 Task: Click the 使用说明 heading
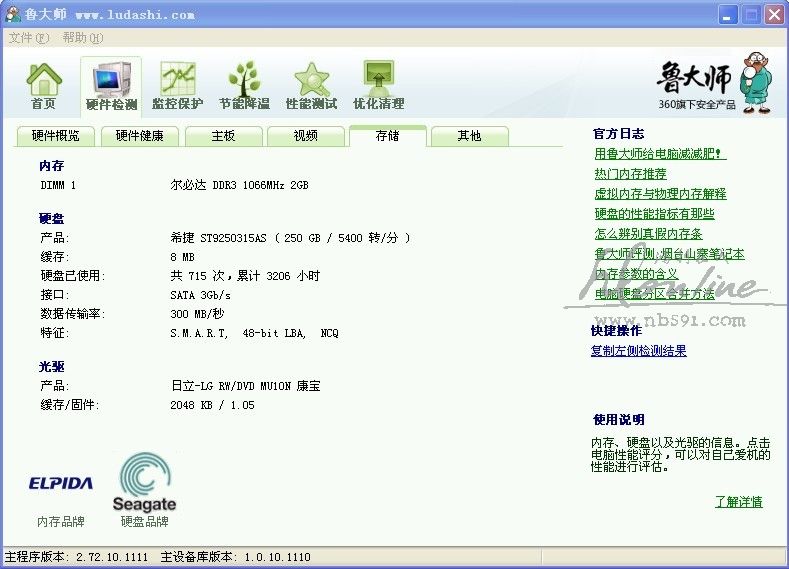(618, 420)
